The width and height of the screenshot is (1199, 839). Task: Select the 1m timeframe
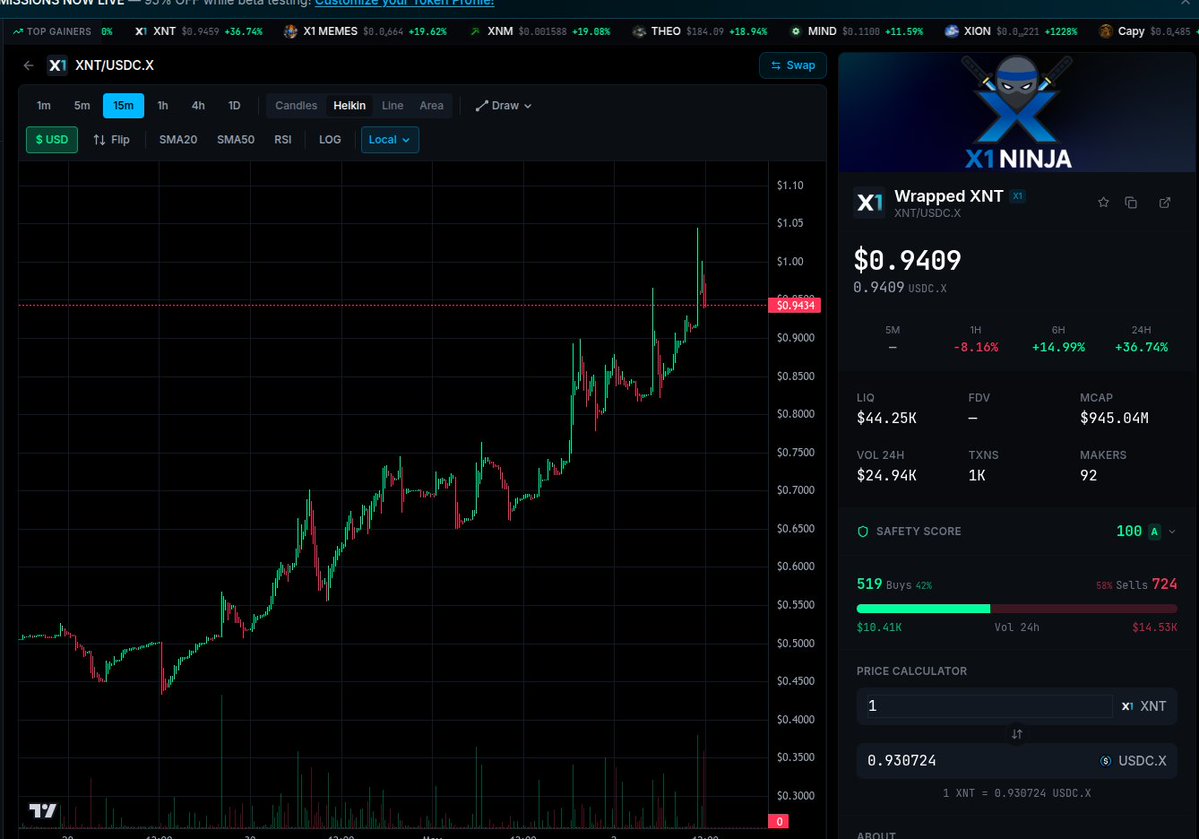coord(44,106)
